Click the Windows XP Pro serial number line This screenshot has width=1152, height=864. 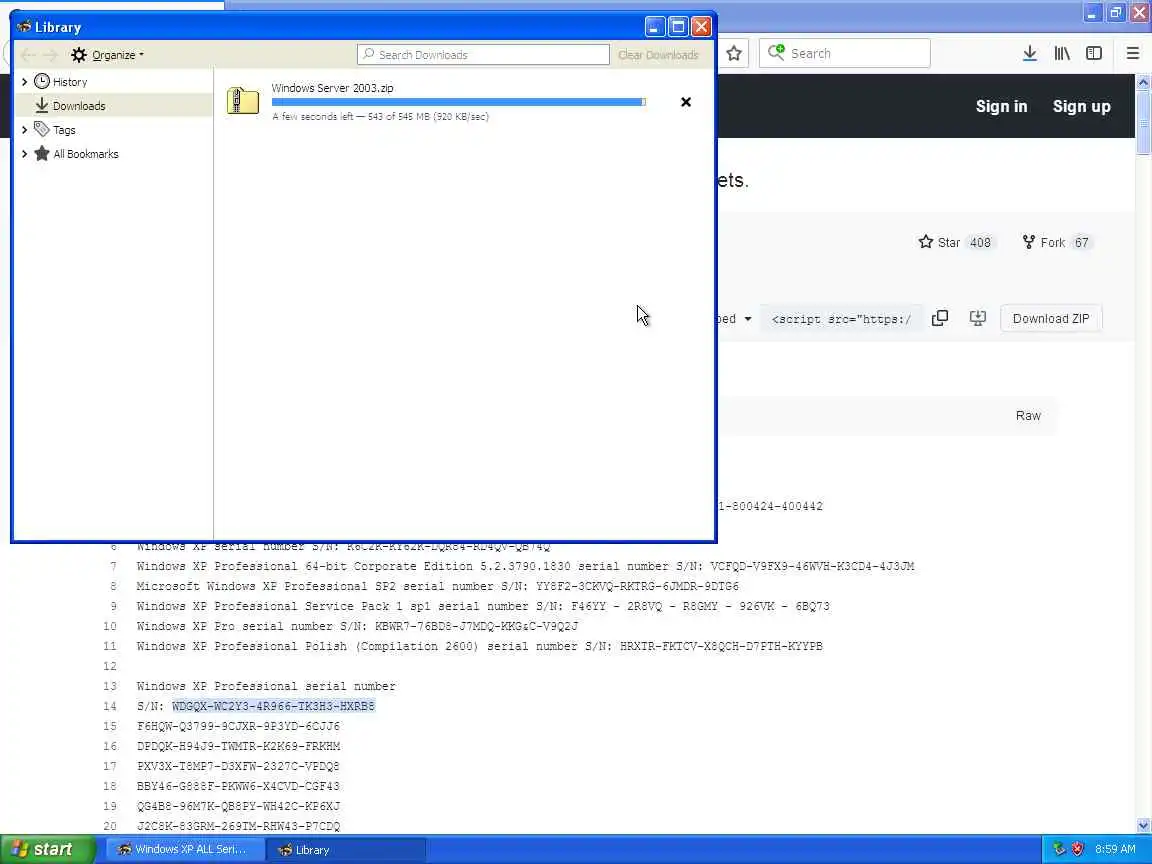point(357,626)
